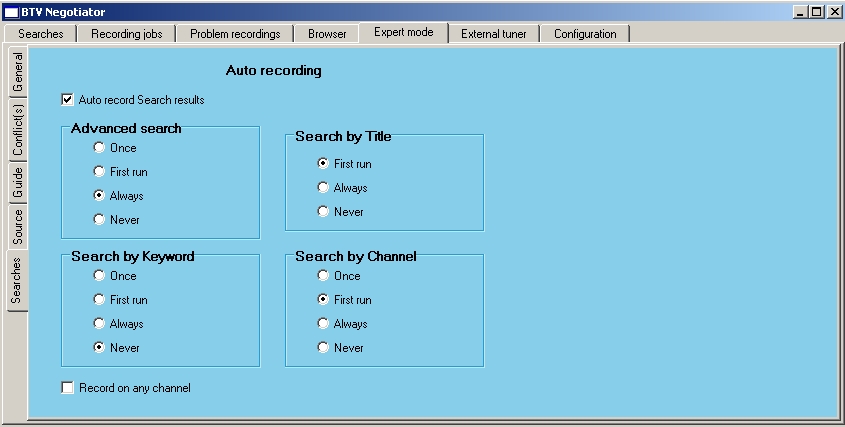Open Problem recordings tab
The width and height of the screenshot is (845, 427).
(235, 33)
